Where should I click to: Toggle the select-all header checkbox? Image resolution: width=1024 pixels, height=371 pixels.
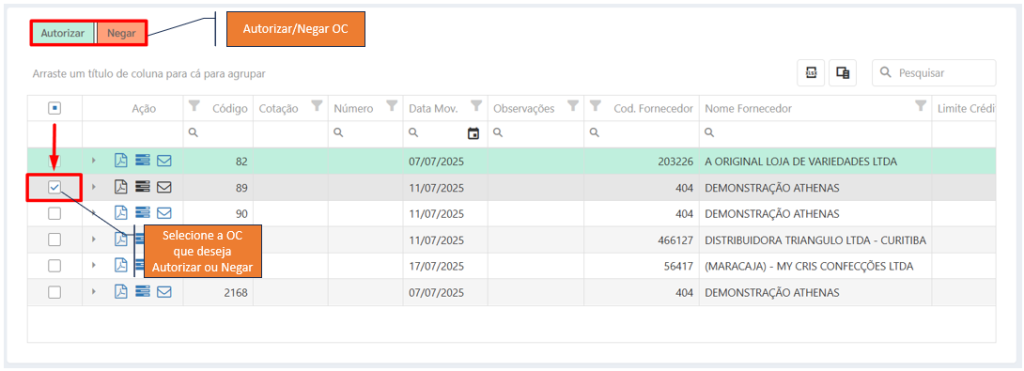55,108
